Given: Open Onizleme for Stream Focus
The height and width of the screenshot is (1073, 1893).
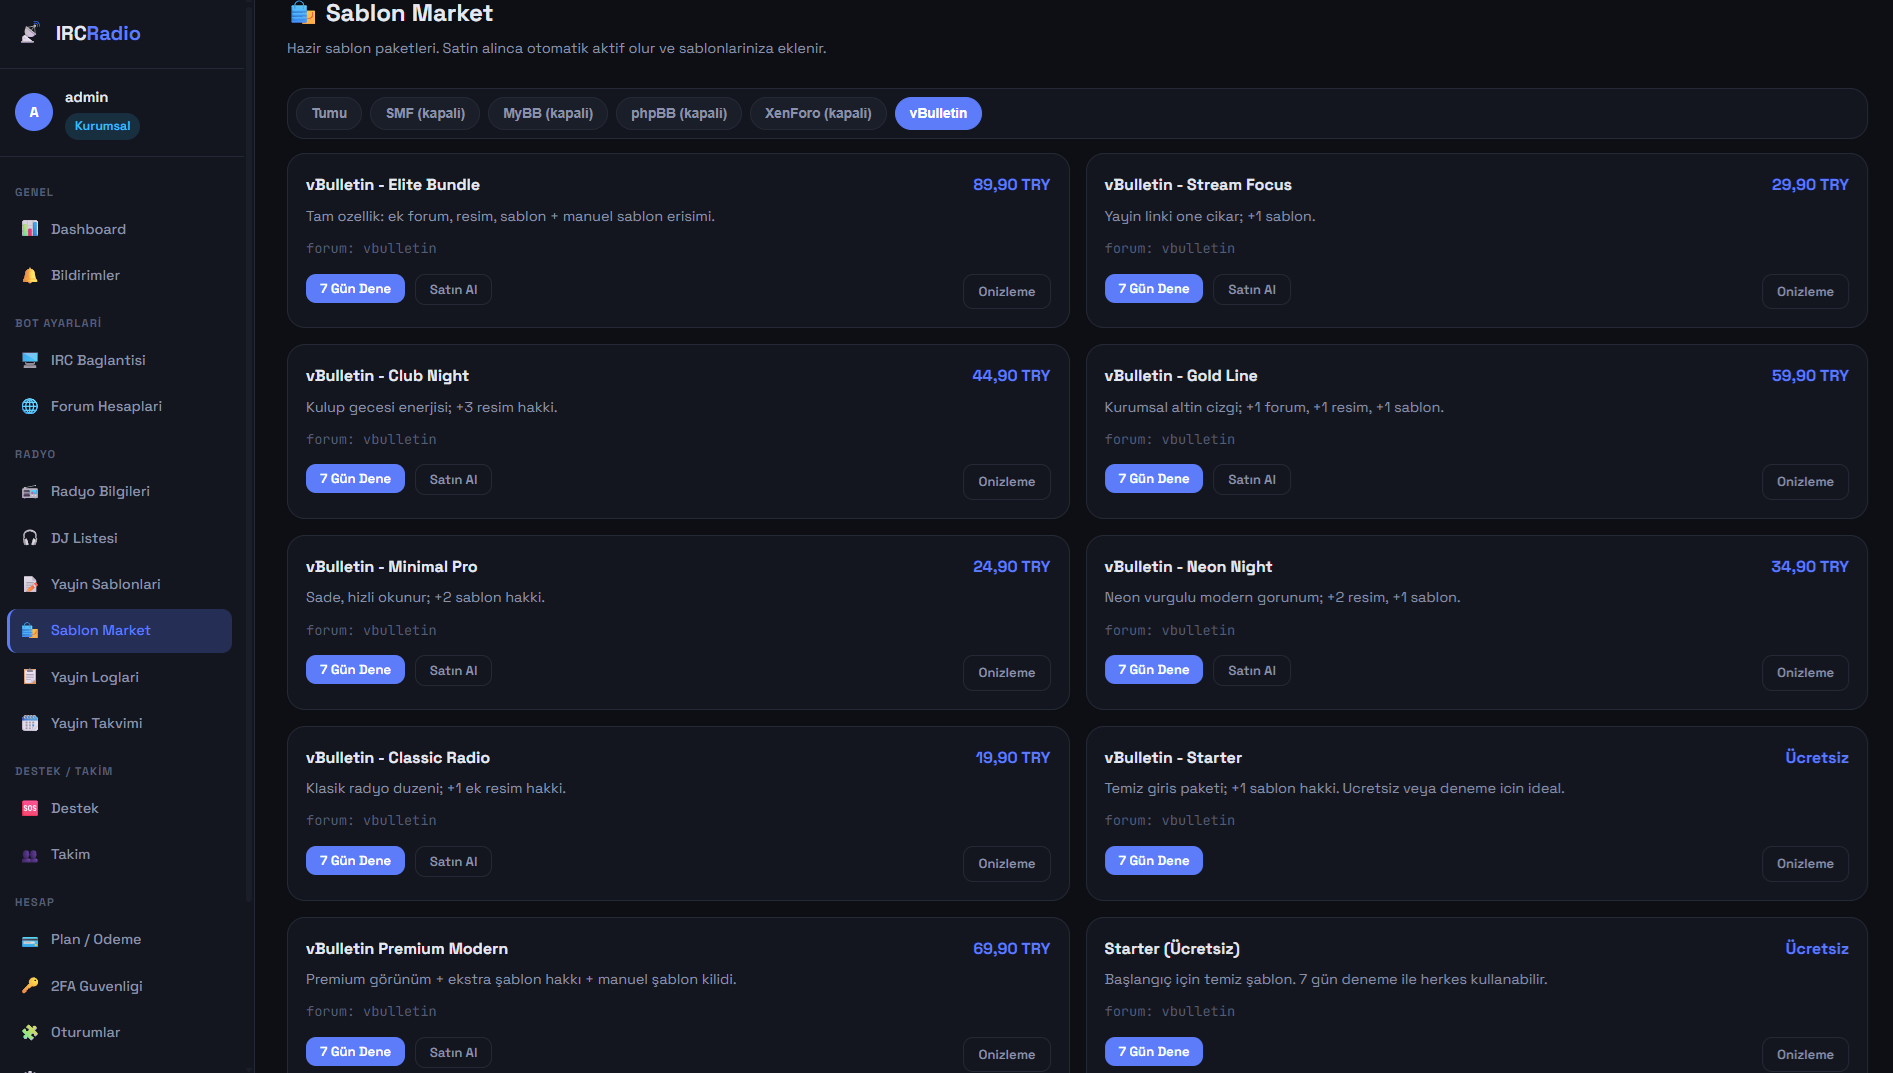Looking at the screenshot, I should coord(1805,292).
